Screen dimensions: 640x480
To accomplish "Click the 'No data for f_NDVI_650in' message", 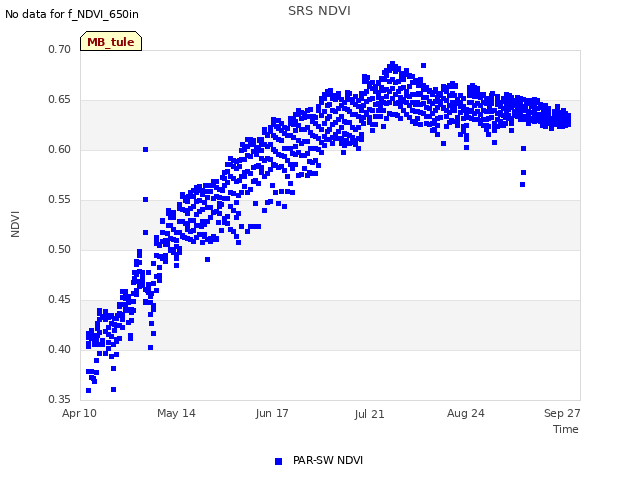I will pos(72,14).
